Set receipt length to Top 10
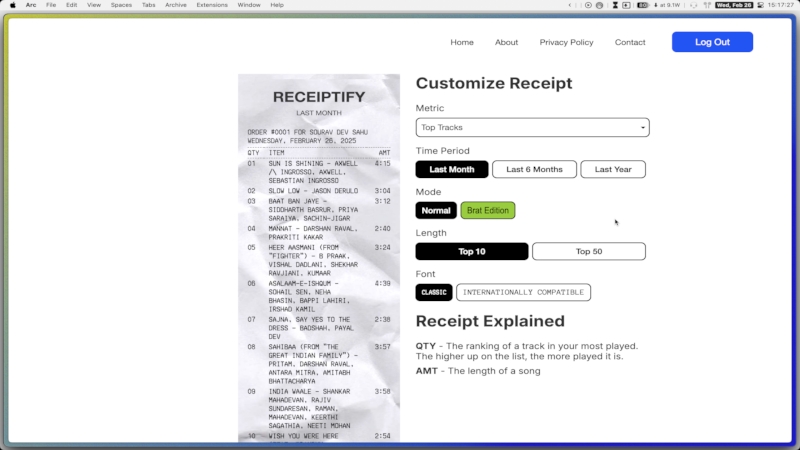800x450 pixels. coord(472,252)
